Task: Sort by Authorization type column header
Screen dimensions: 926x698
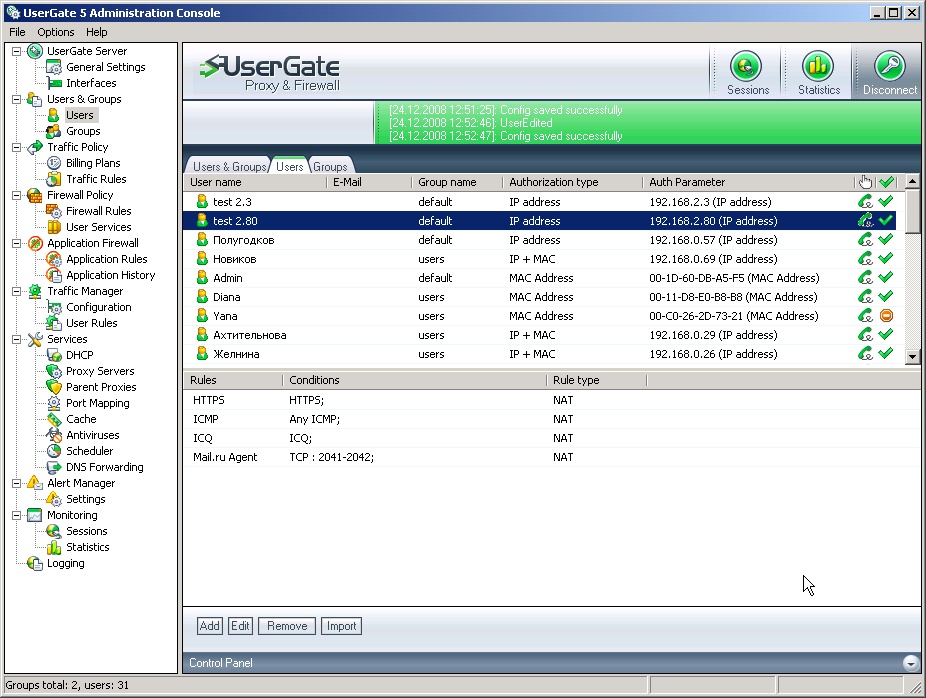Action: [553, 182]
